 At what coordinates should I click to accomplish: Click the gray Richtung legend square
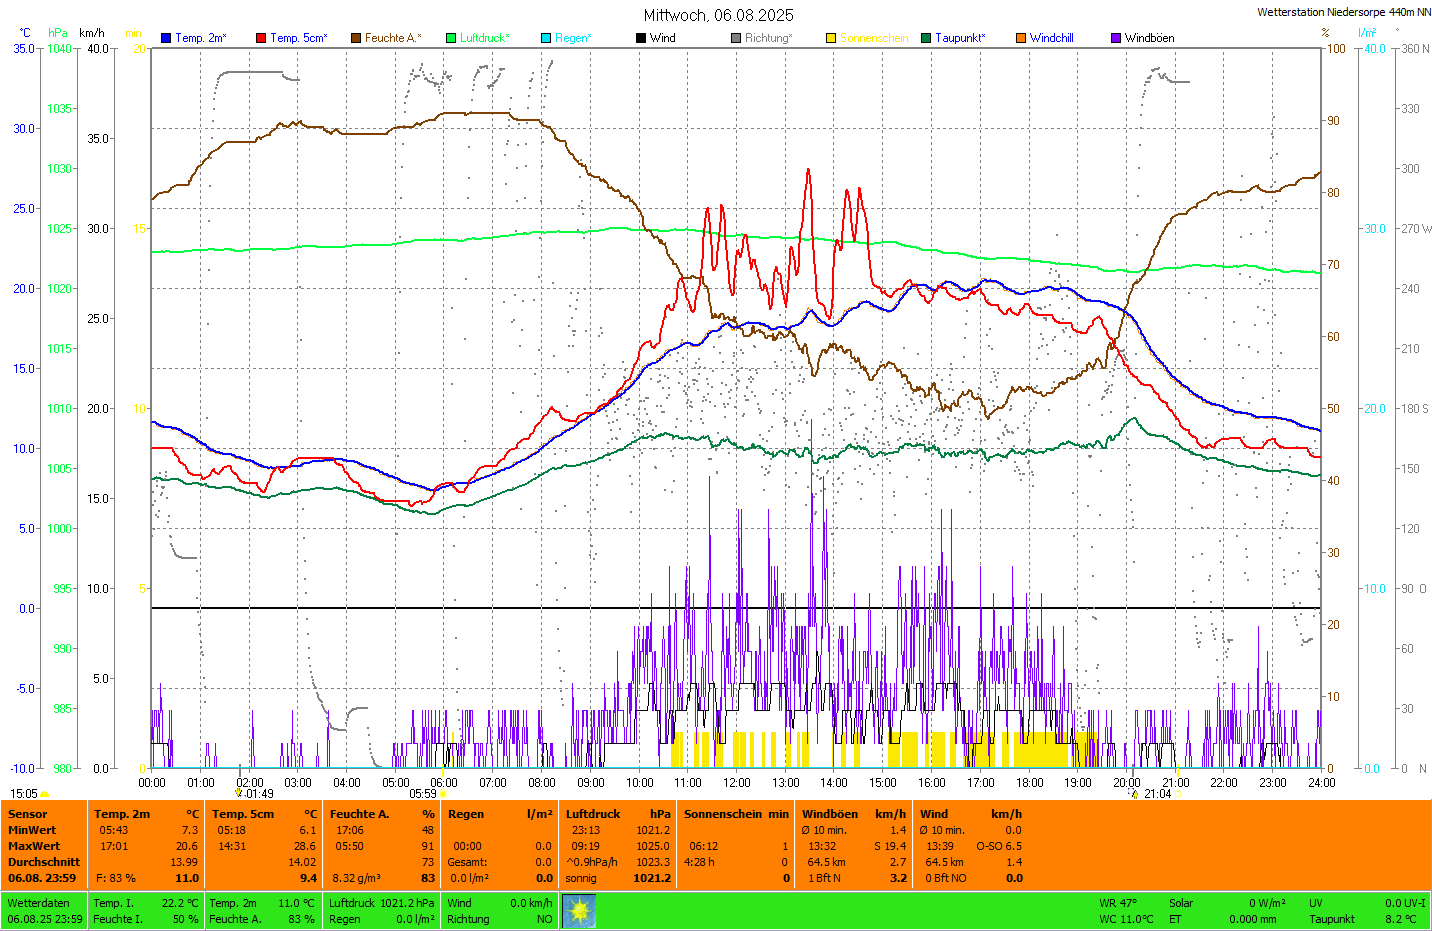(736, 38)
